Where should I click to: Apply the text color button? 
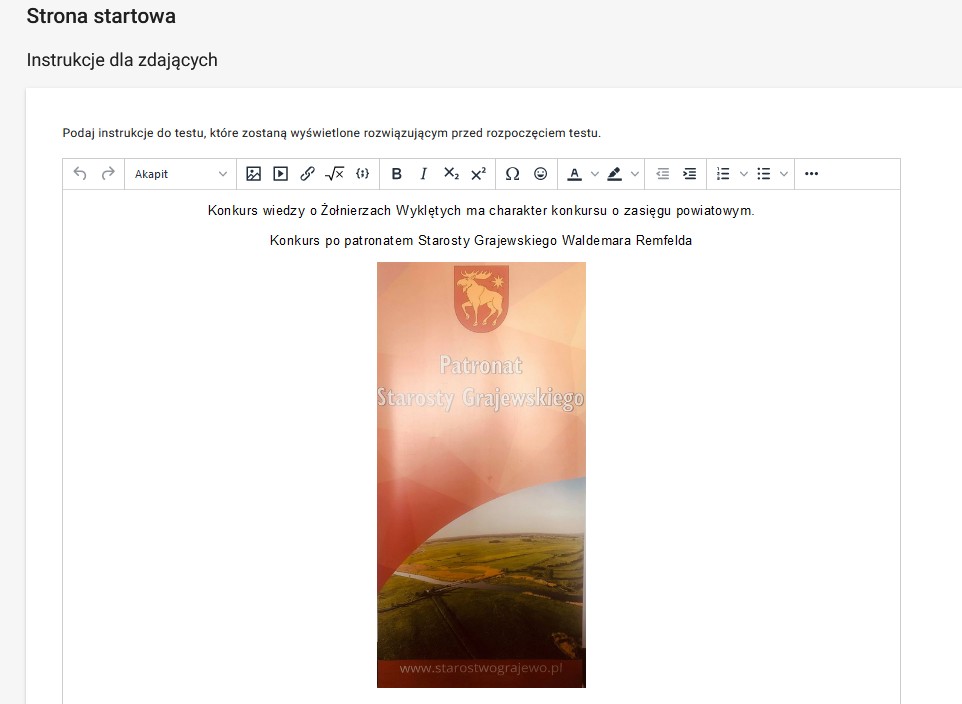(574, 174)
